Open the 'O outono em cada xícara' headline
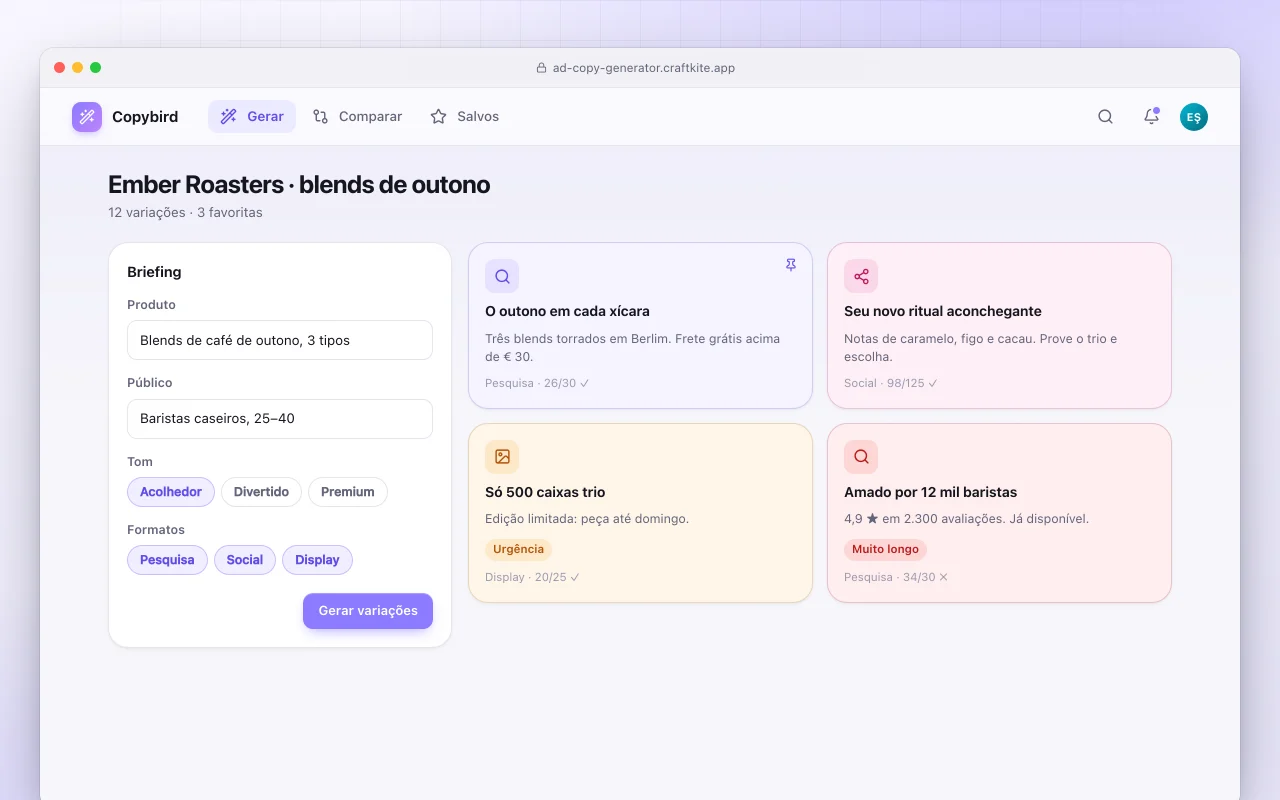 pos(568,311)
